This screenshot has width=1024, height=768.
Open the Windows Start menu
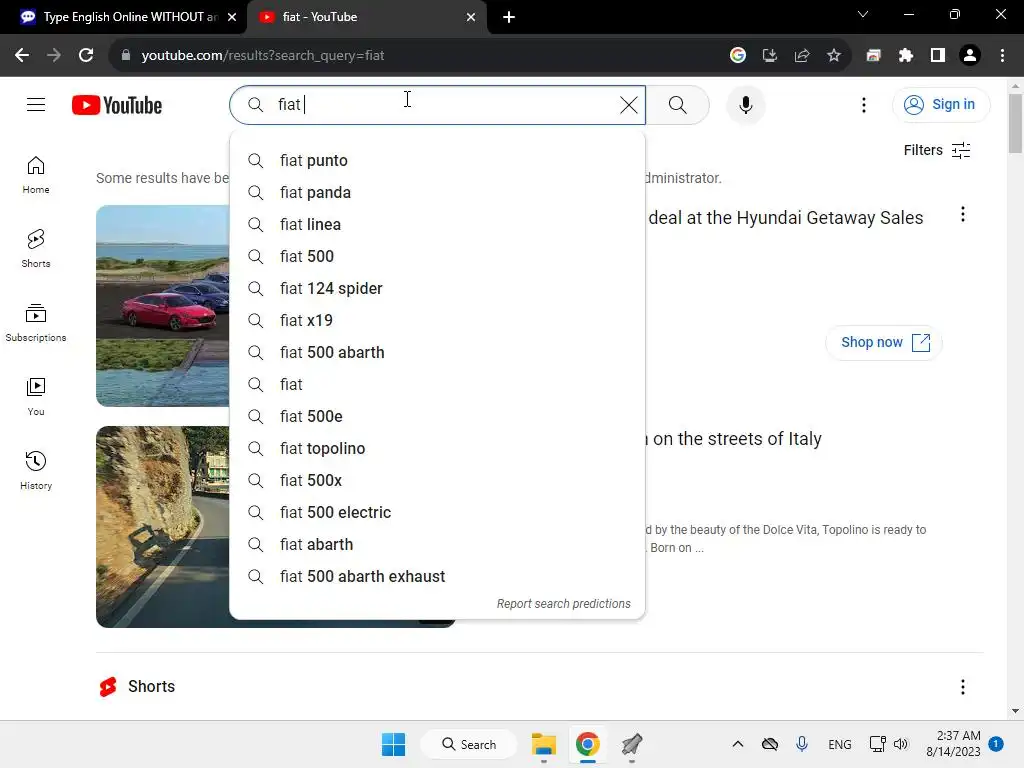point(393,744)
